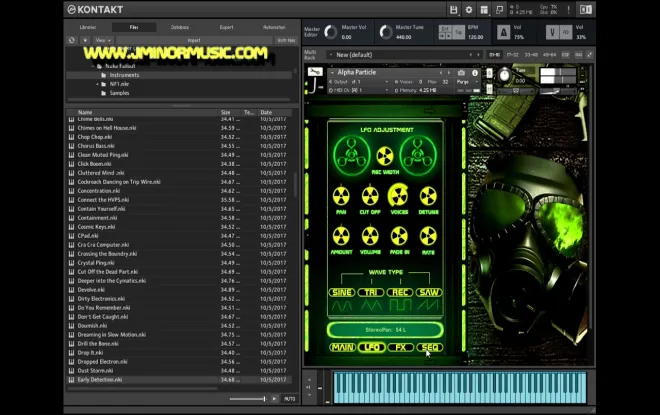
Task: Refresh the file browser
Action: click(x=72, y=40)
